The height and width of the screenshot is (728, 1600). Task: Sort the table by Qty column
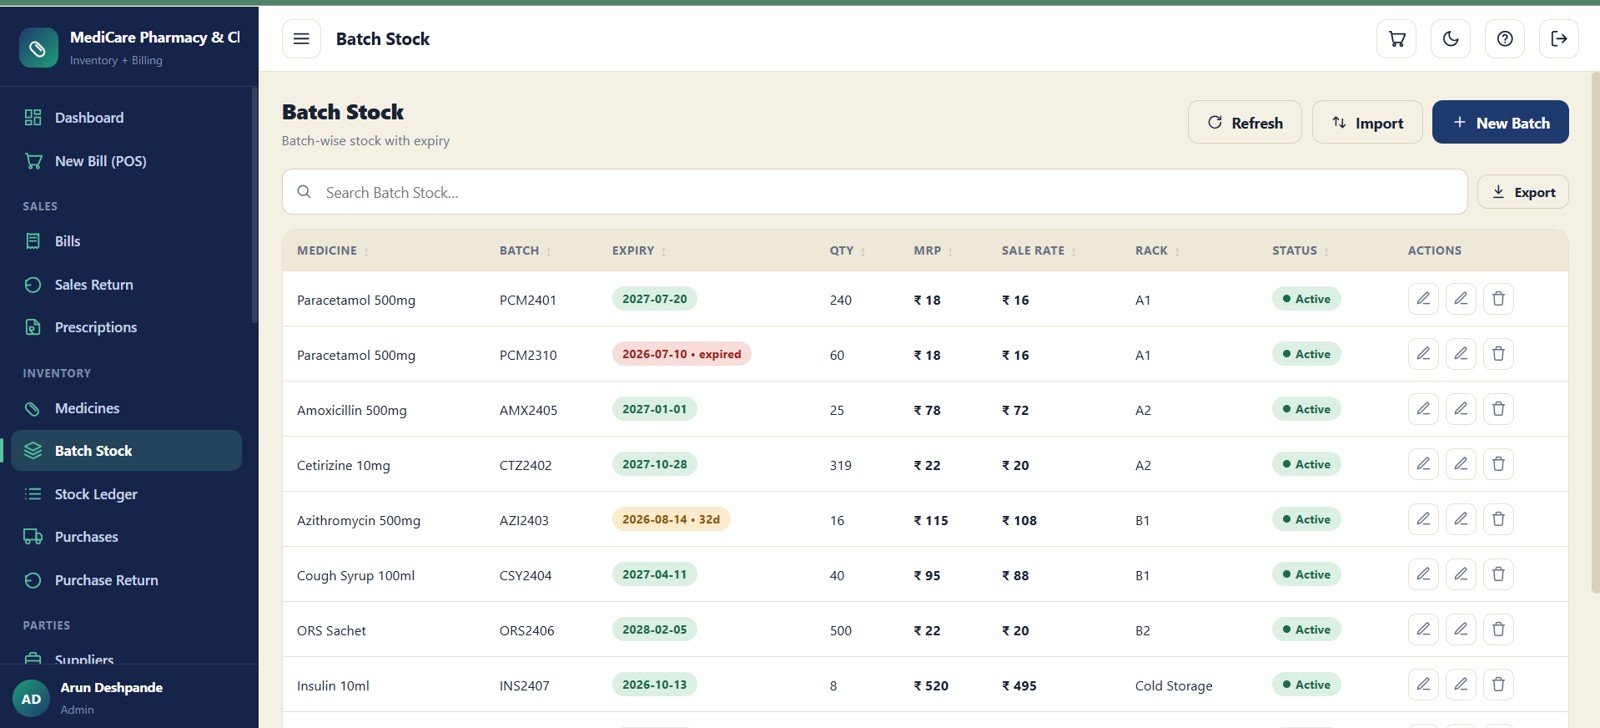pos(848,251)
